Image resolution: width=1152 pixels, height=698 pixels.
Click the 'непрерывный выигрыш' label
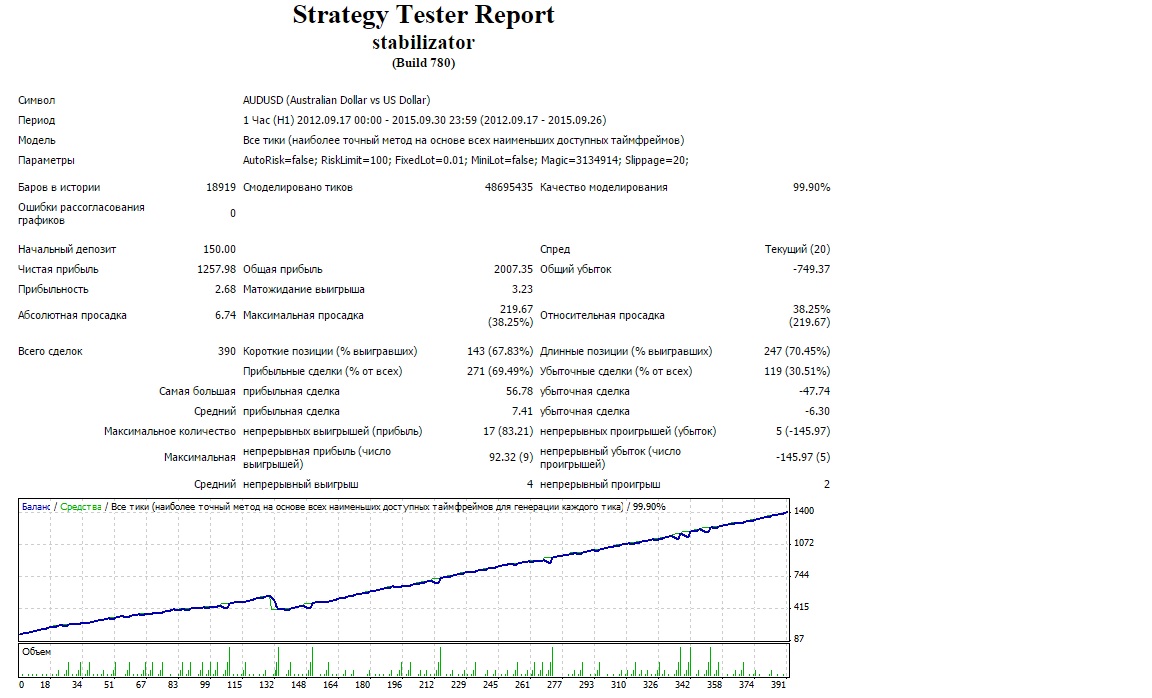coord(300,485)
